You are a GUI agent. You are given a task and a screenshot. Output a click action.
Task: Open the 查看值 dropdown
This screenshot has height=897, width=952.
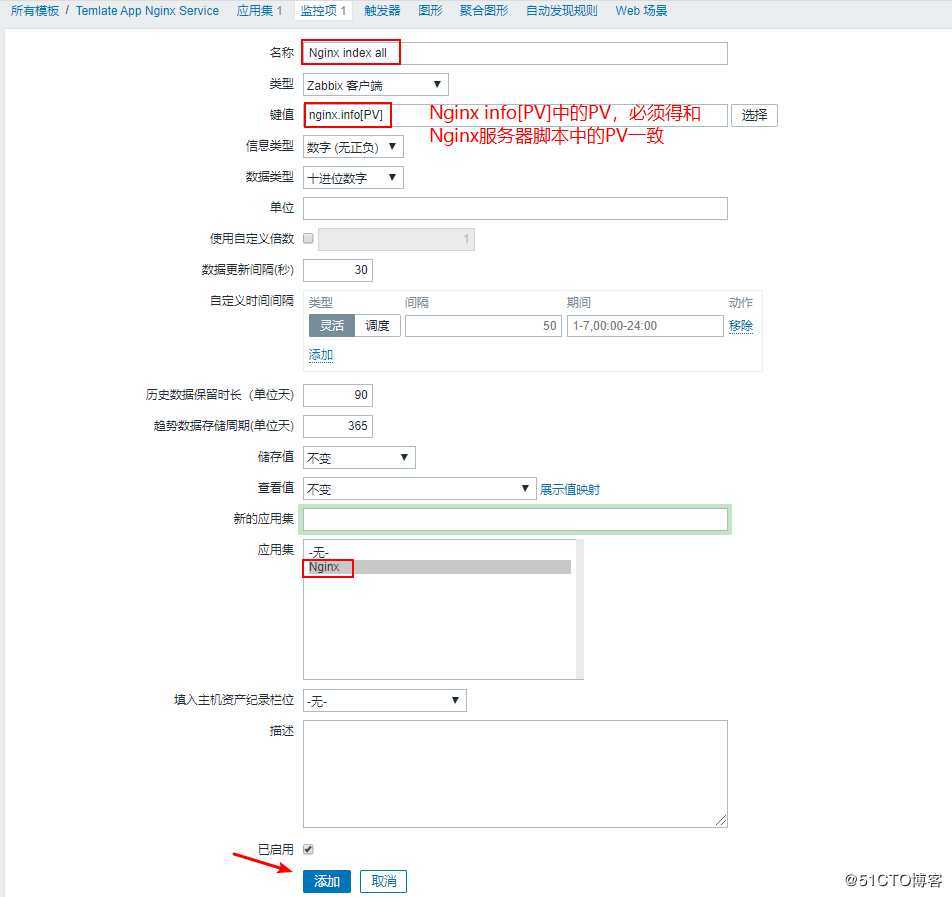pyautogui.click(x=419, y=488)
